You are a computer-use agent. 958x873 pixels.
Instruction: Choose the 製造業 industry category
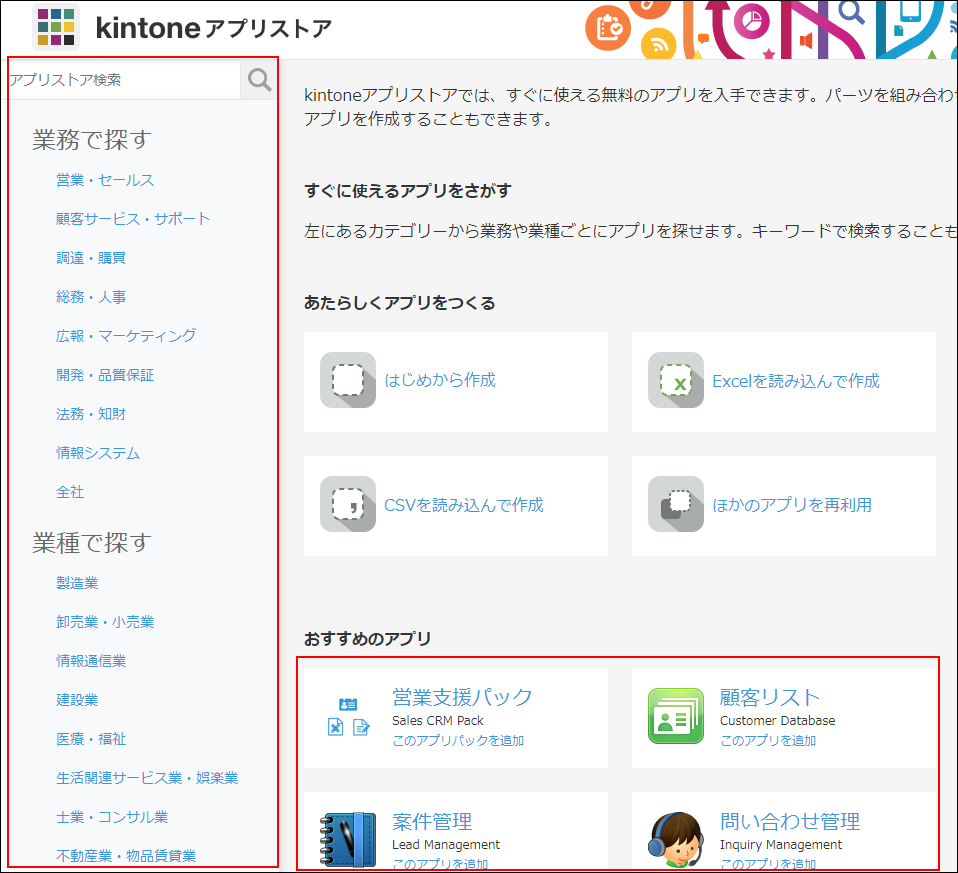[x=77, y=583]
